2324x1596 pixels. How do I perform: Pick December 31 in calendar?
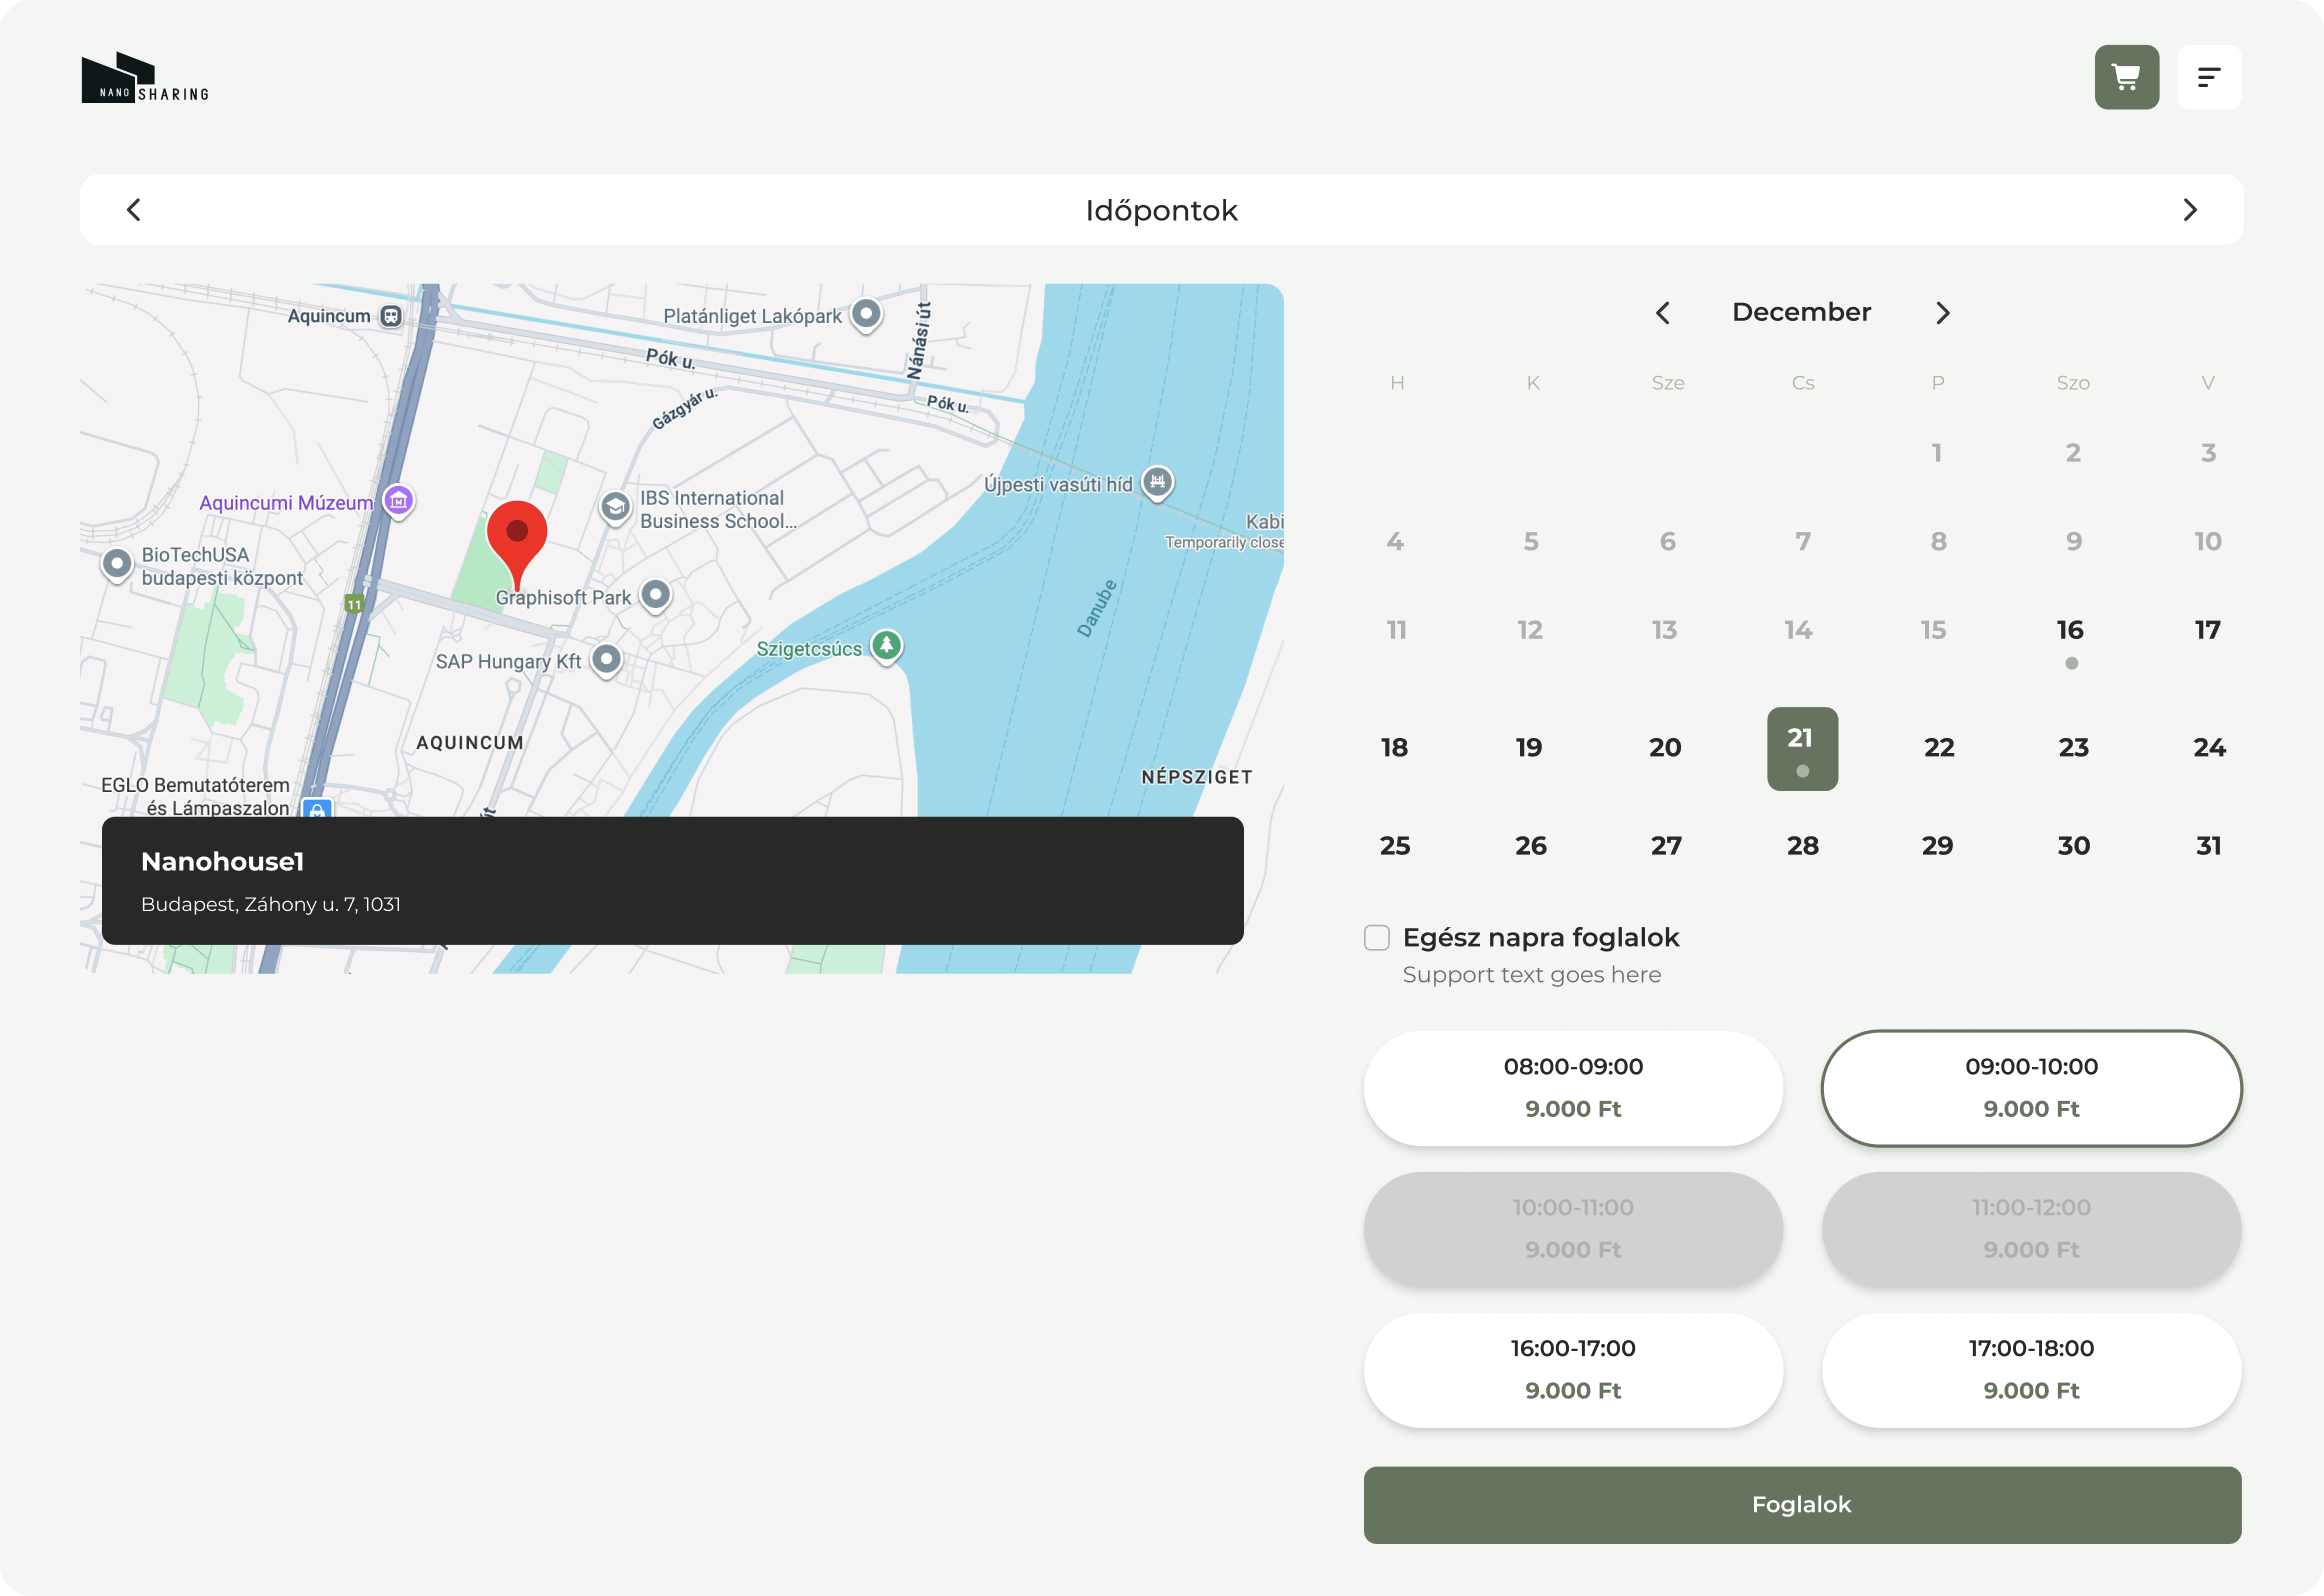(2209, 846)
